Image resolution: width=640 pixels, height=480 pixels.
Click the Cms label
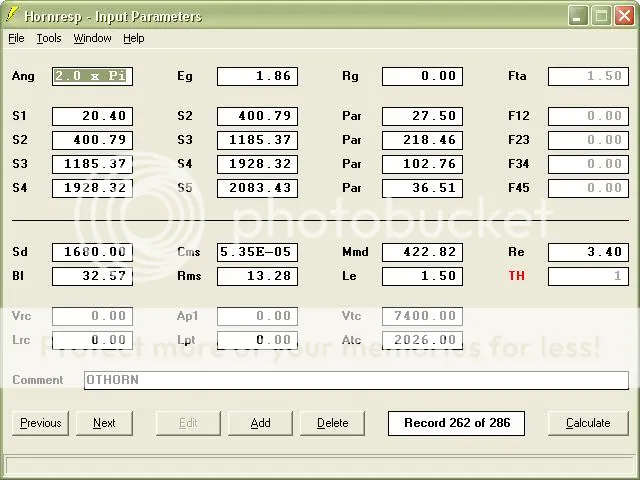click(x=189, y=252)
